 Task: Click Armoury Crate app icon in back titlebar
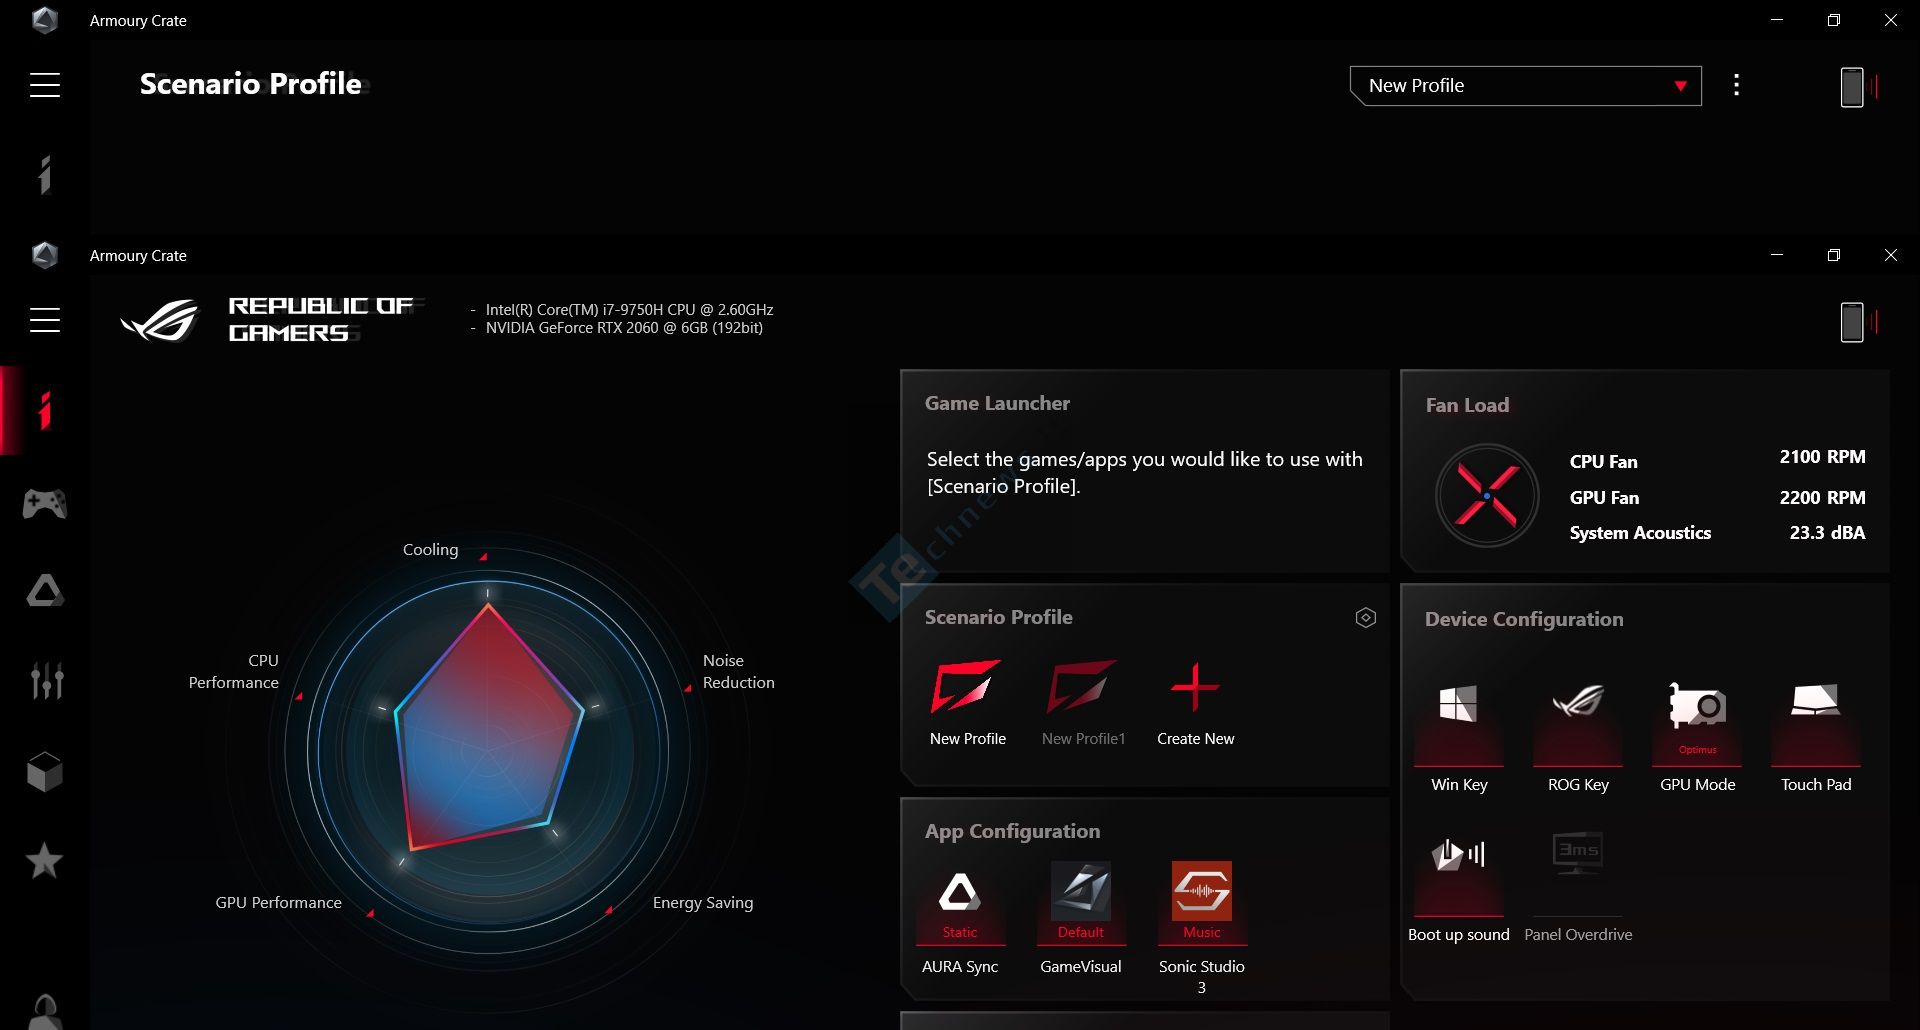[x=45, y=20]
